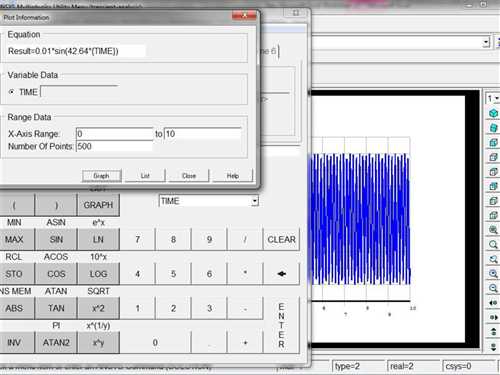The image size is (500, 375).
Task: Pan the model down arrow icon
Action: click(493, 346)
